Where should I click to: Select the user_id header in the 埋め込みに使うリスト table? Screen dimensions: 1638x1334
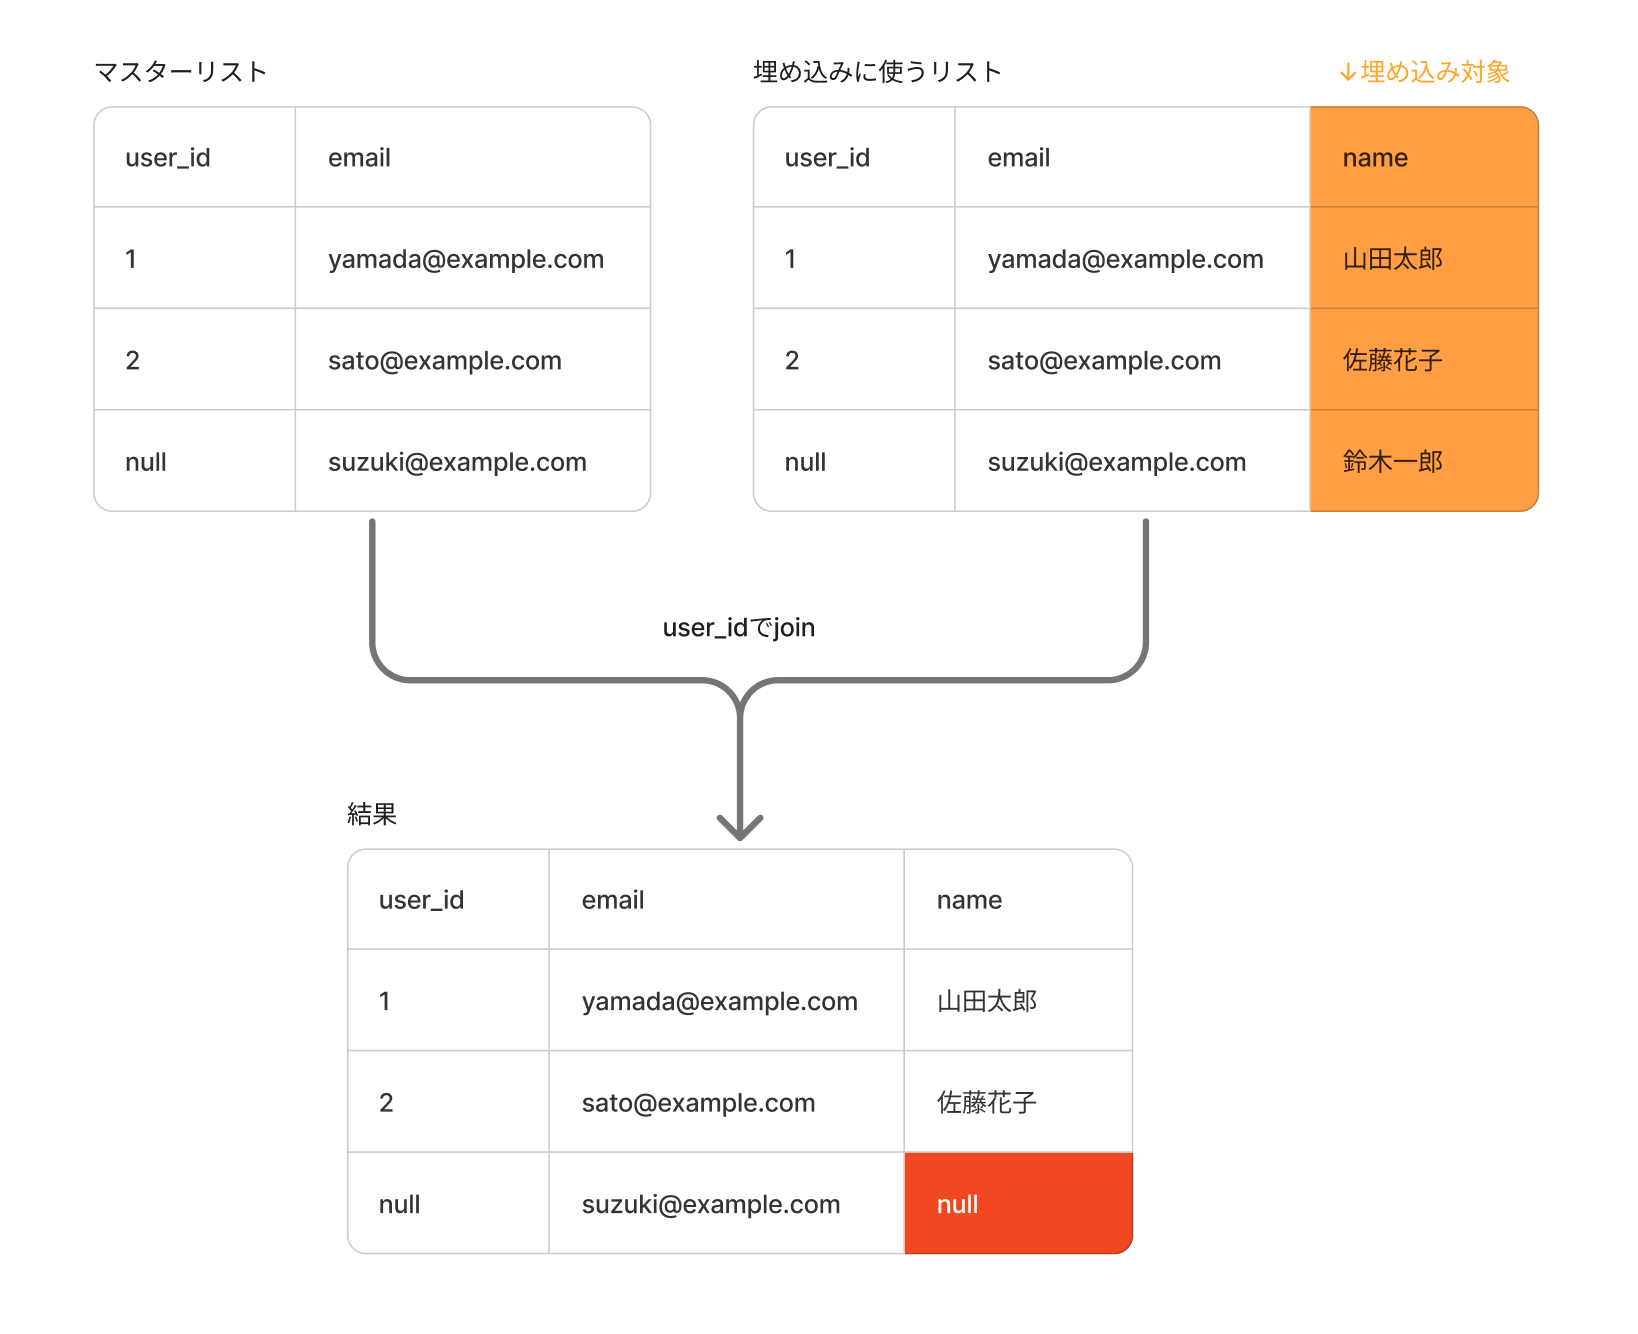tap(827, 158)
